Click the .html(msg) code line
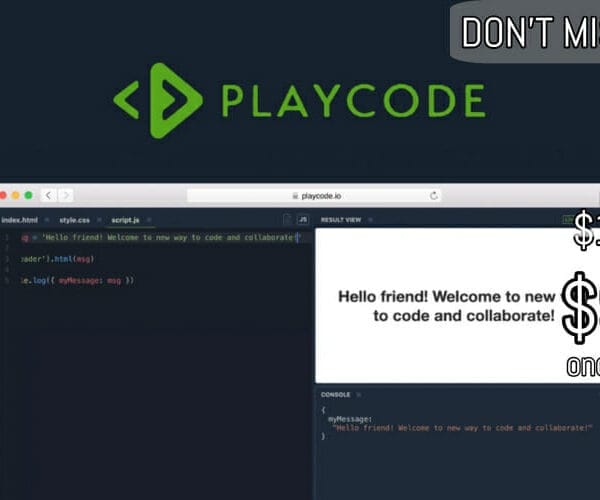The width and height of the screenshot is (600, 500). tap(57, 259)
